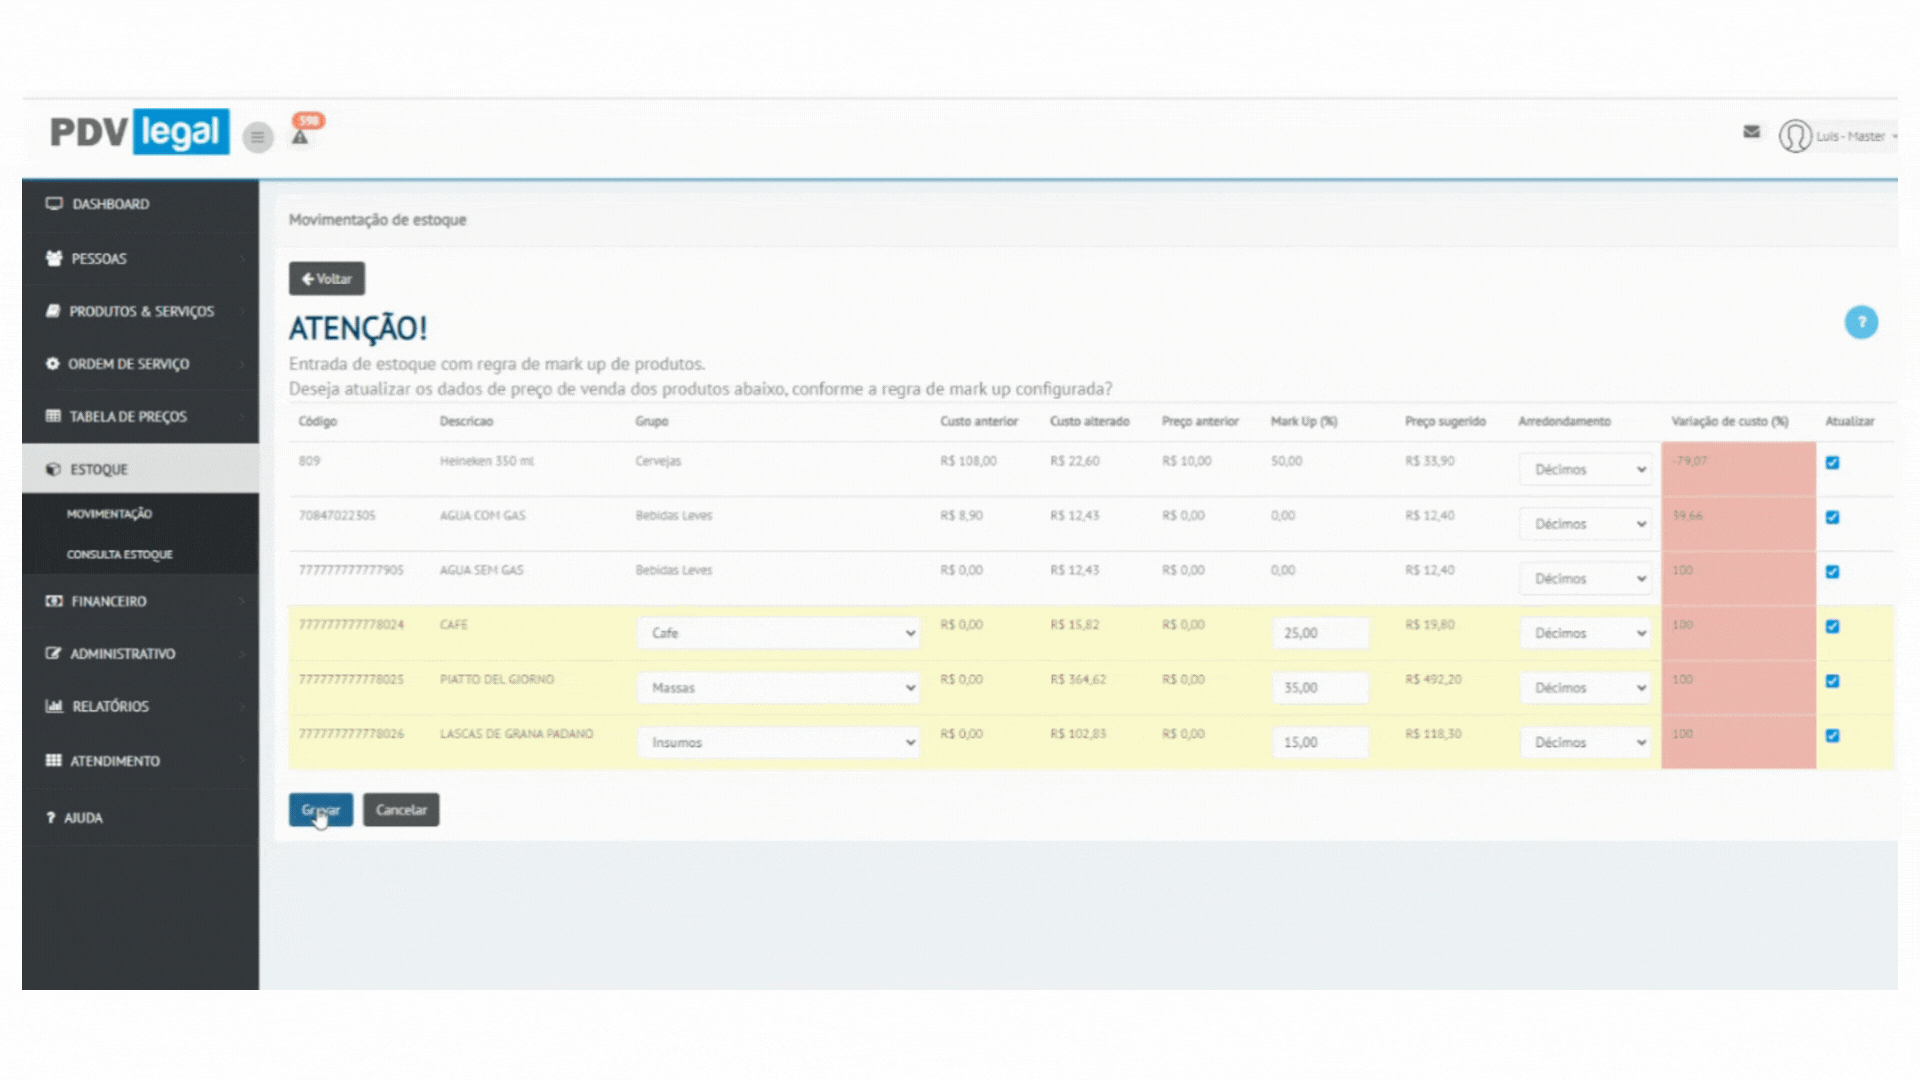The height and width of the screenshot is (1080, 1920).
Task: Click the Relatórios chart icon
Action: (54, 706)
